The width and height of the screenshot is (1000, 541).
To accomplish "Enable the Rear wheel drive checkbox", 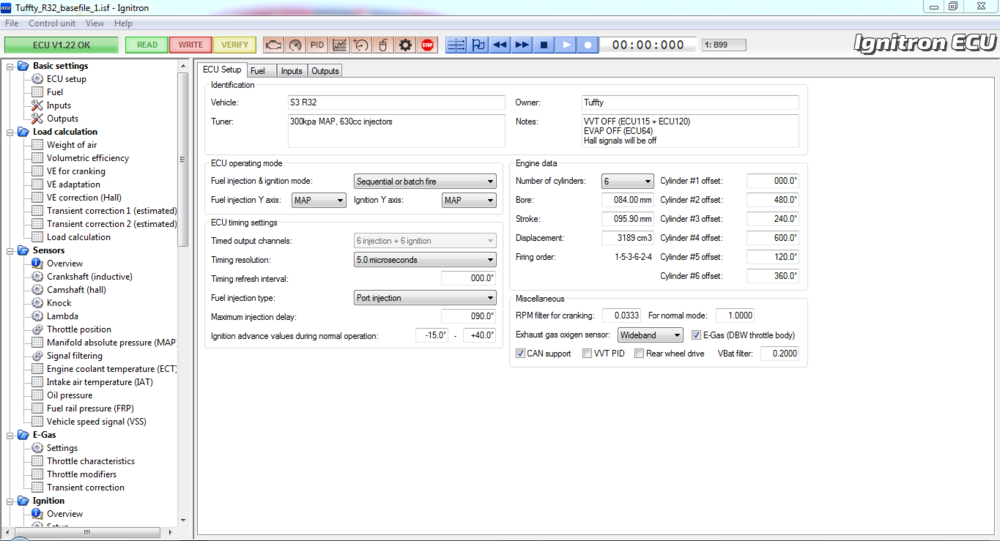I will point(639,353).
